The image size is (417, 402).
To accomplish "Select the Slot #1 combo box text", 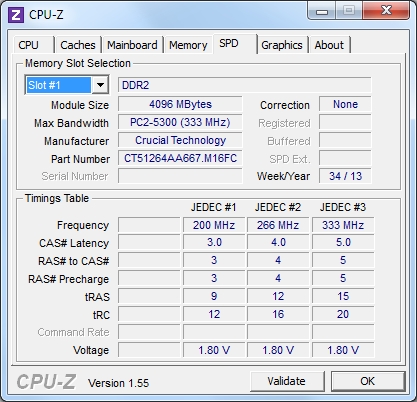I will (x=58, y=85).
